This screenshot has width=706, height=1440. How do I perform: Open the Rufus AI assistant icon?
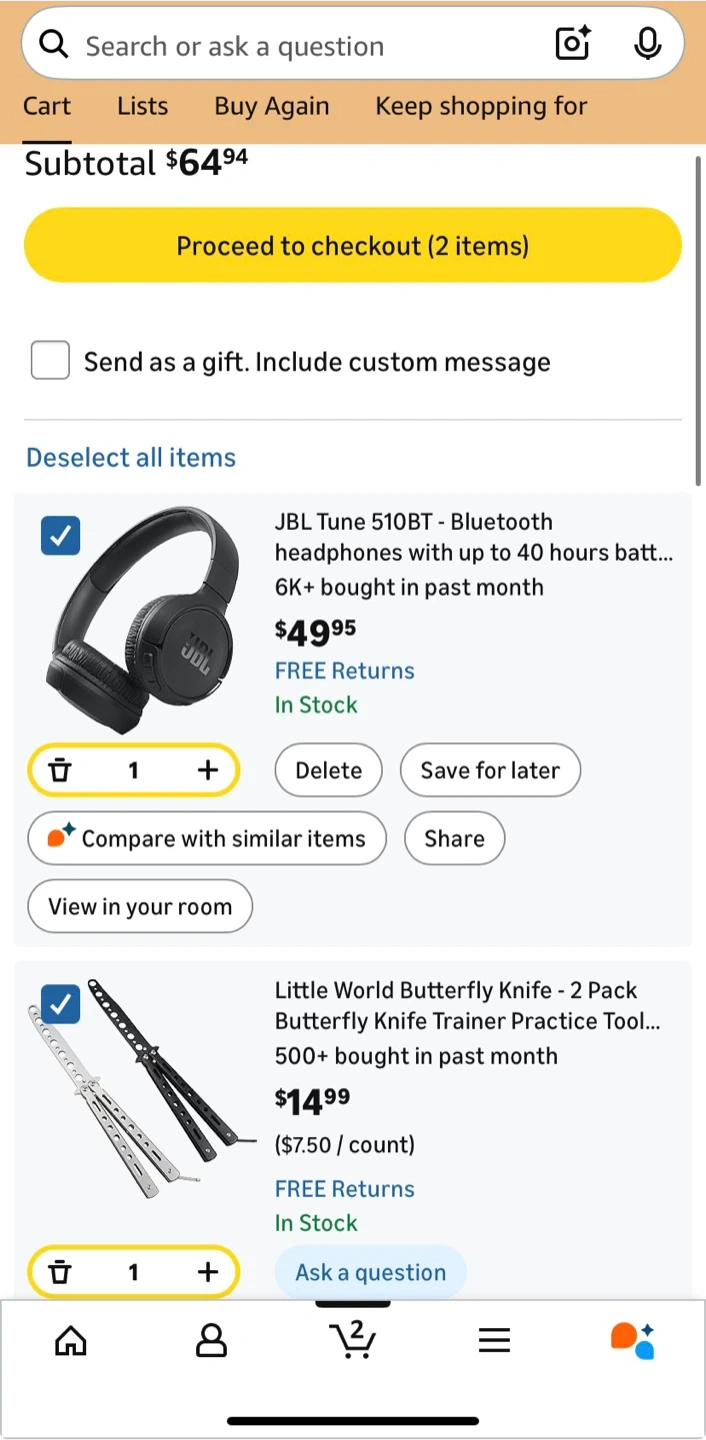click(x=633, y=1341)
